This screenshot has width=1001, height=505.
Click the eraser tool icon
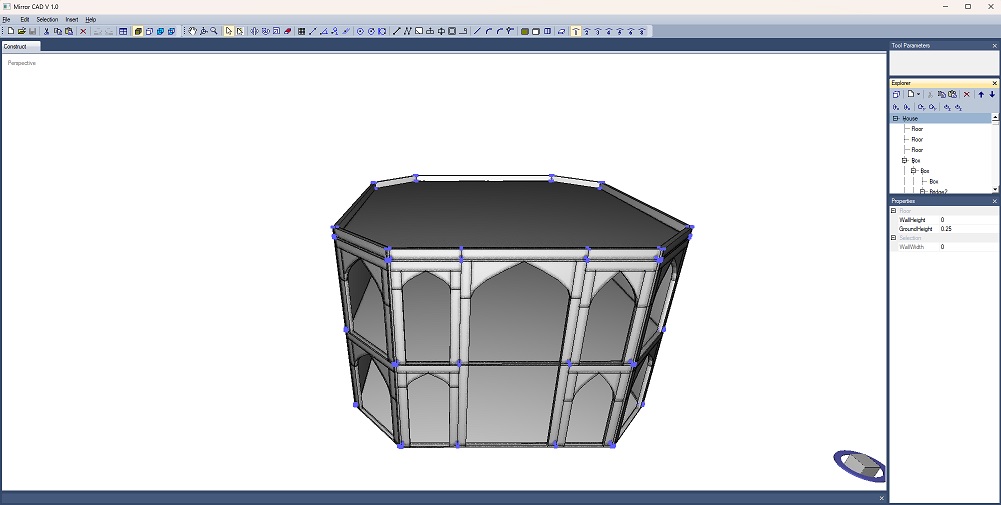click(288, 31)
